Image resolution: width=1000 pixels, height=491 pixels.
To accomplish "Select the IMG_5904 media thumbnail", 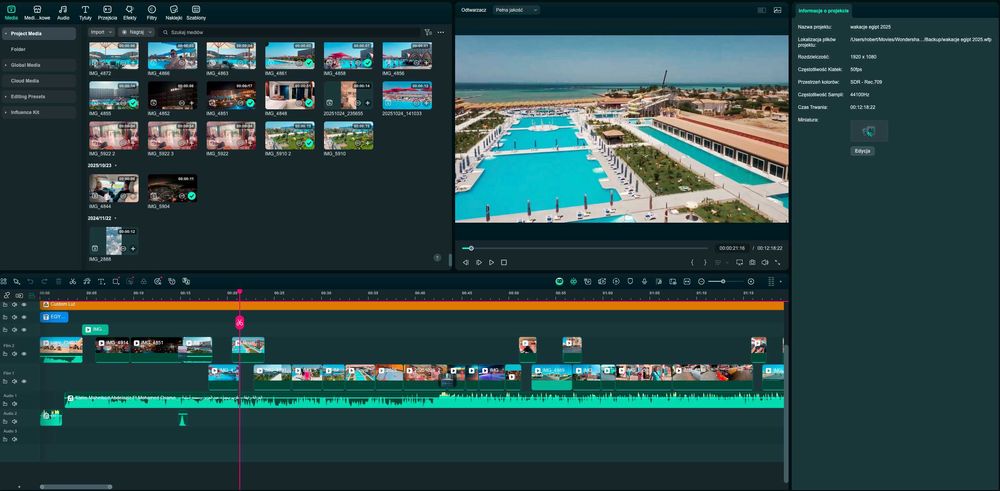I will [x=172, y=188].
